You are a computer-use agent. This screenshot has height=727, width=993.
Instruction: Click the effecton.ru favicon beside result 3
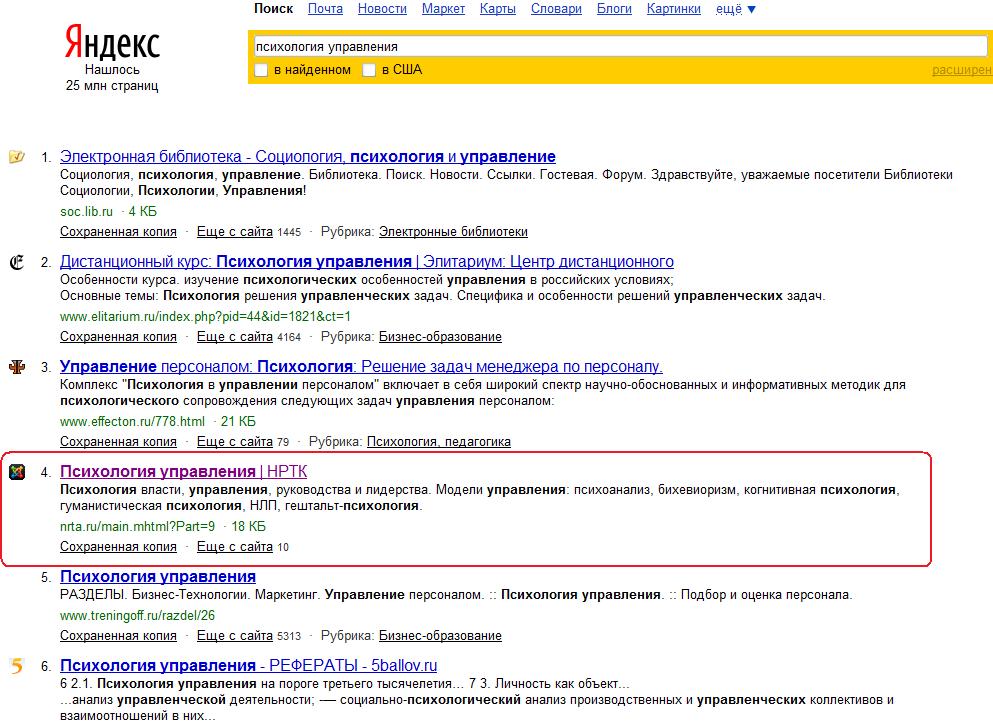(x=16, y=367)
